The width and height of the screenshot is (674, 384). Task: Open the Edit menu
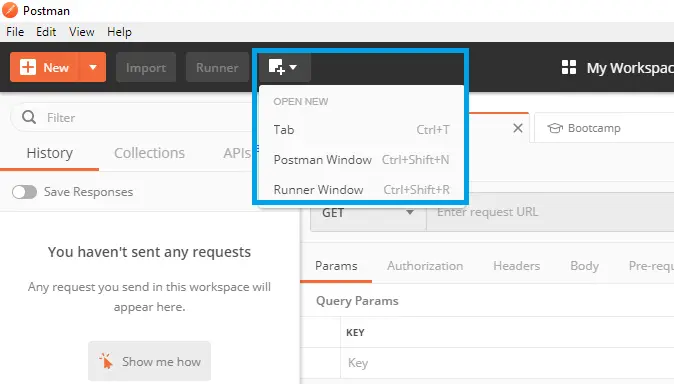tap(46, 32)
